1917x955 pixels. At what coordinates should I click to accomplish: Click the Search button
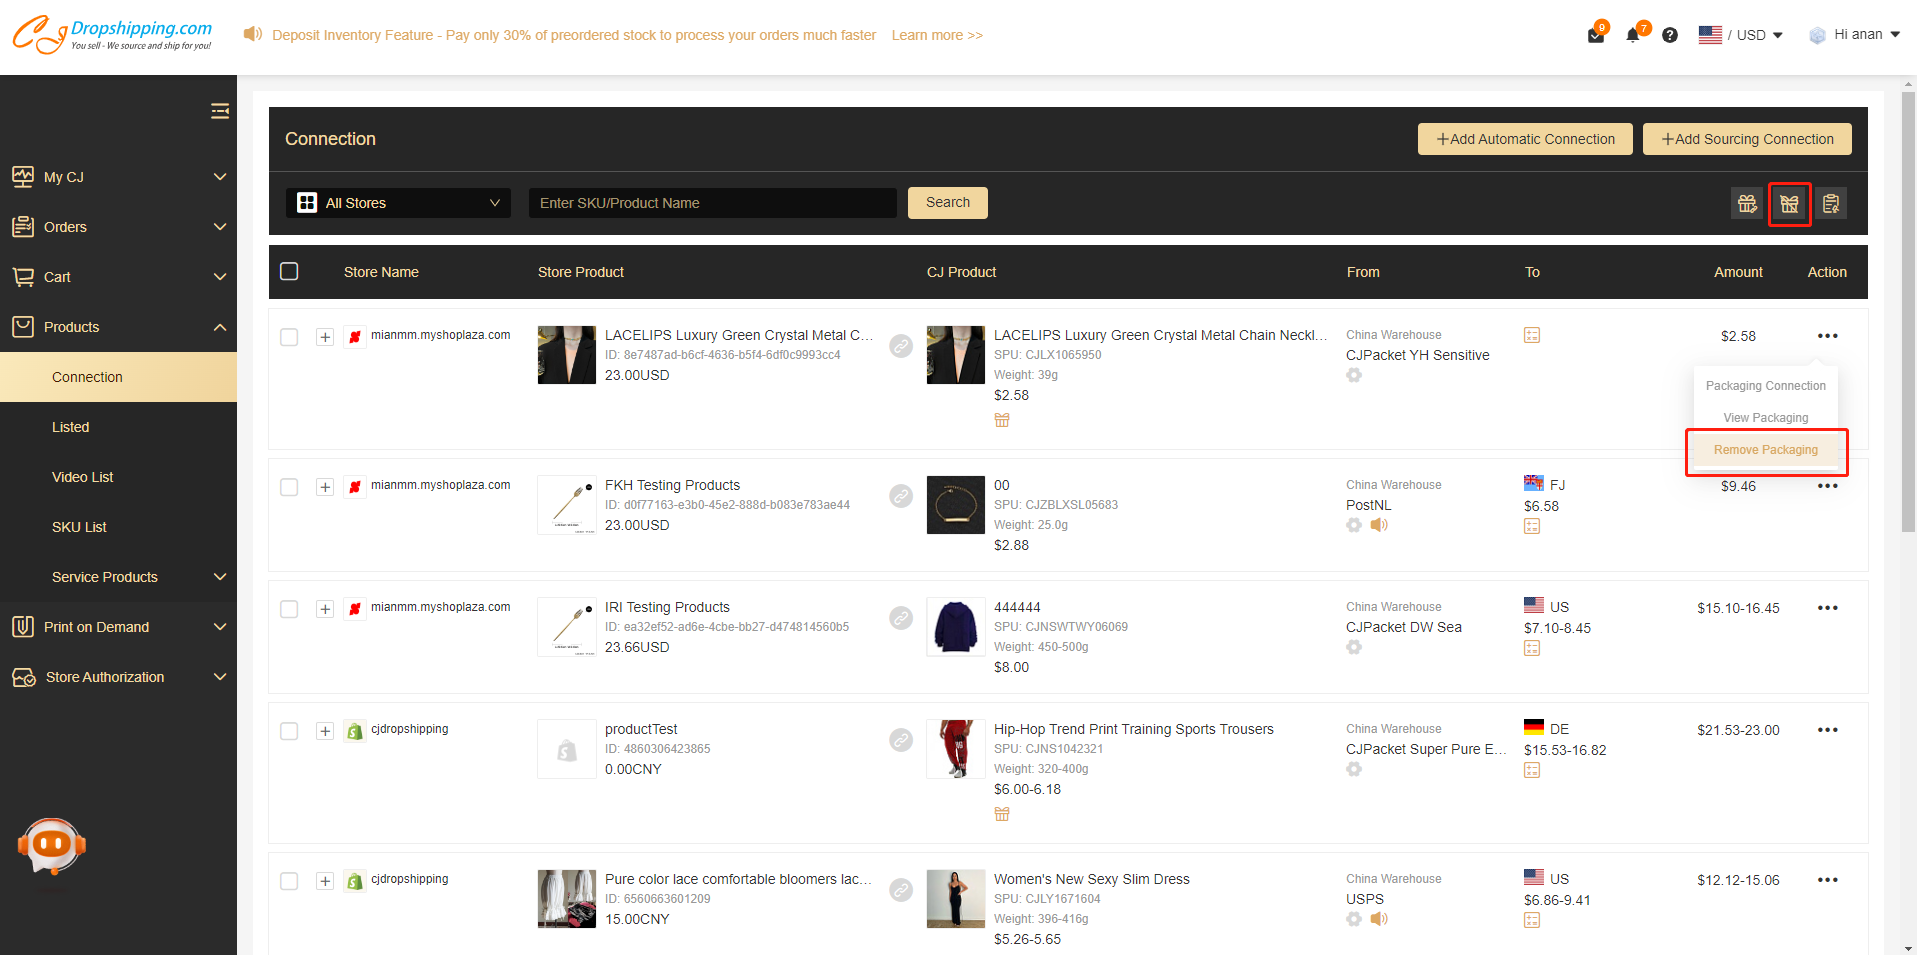click(x=947, y=203)
